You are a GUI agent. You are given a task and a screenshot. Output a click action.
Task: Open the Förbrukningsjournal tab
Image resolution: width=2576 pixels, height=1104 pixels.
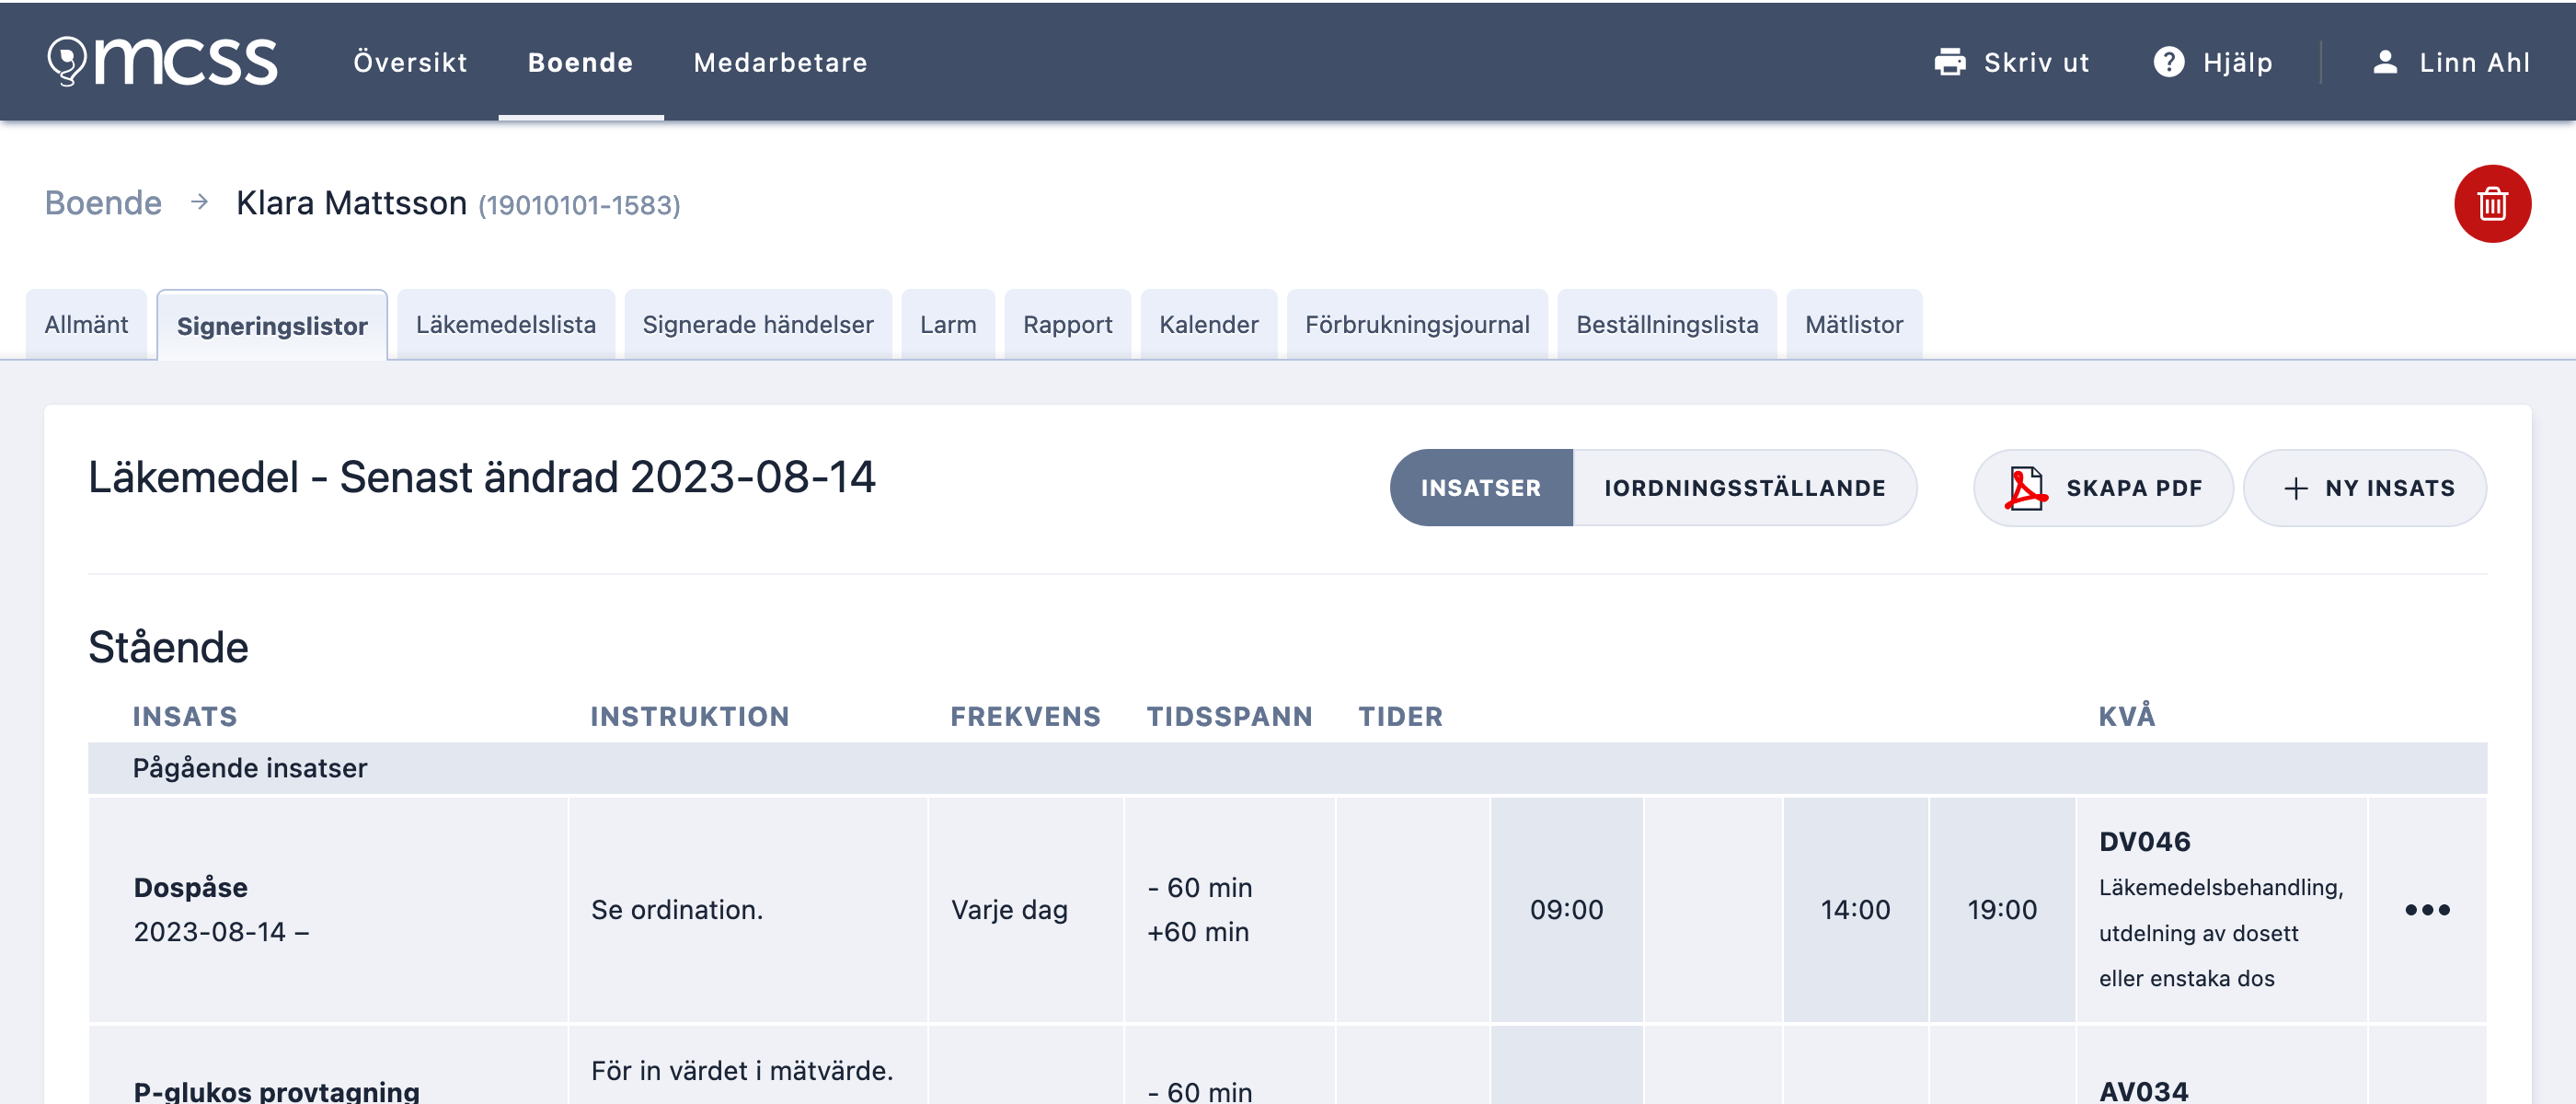(1416, 325)
